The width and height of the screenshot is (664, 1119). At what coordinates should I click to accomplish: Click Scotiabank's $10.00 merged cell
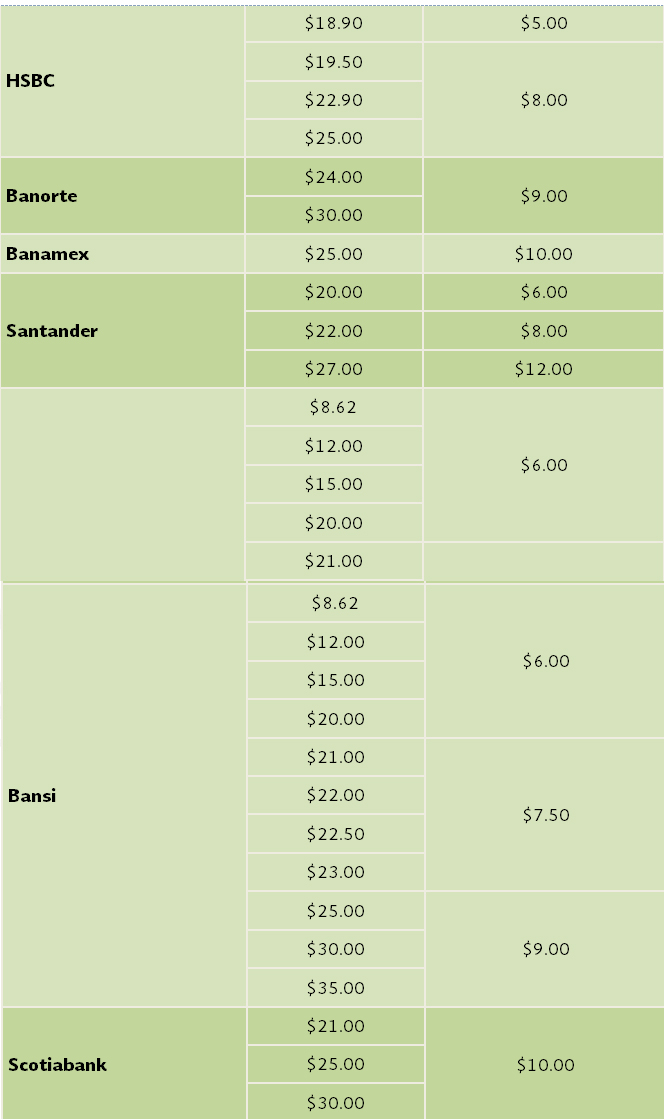pyautogui.click(x=546, y=1065)
